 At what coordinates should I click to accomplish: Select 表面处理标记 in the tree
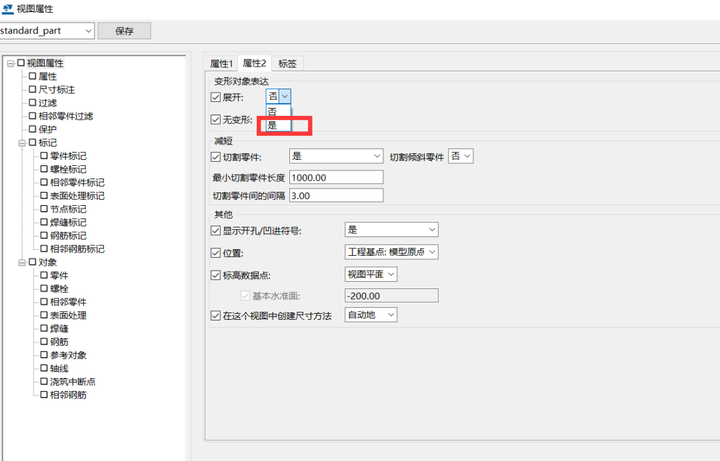coord(77,197)
